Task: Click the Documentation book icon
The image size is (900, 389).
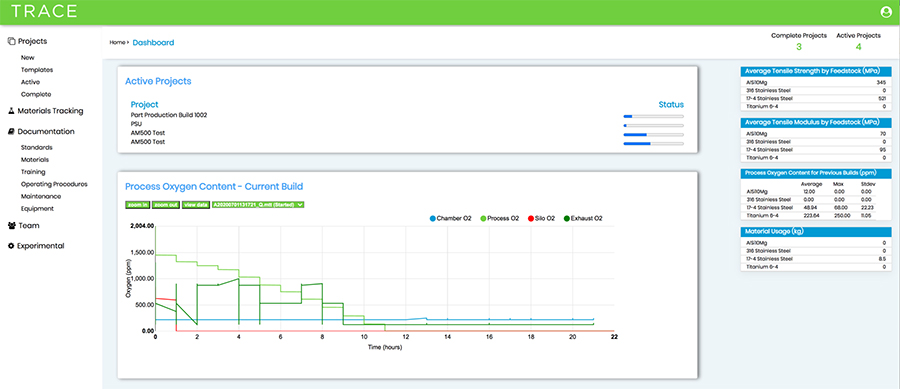Action: (x=11, y=131)
